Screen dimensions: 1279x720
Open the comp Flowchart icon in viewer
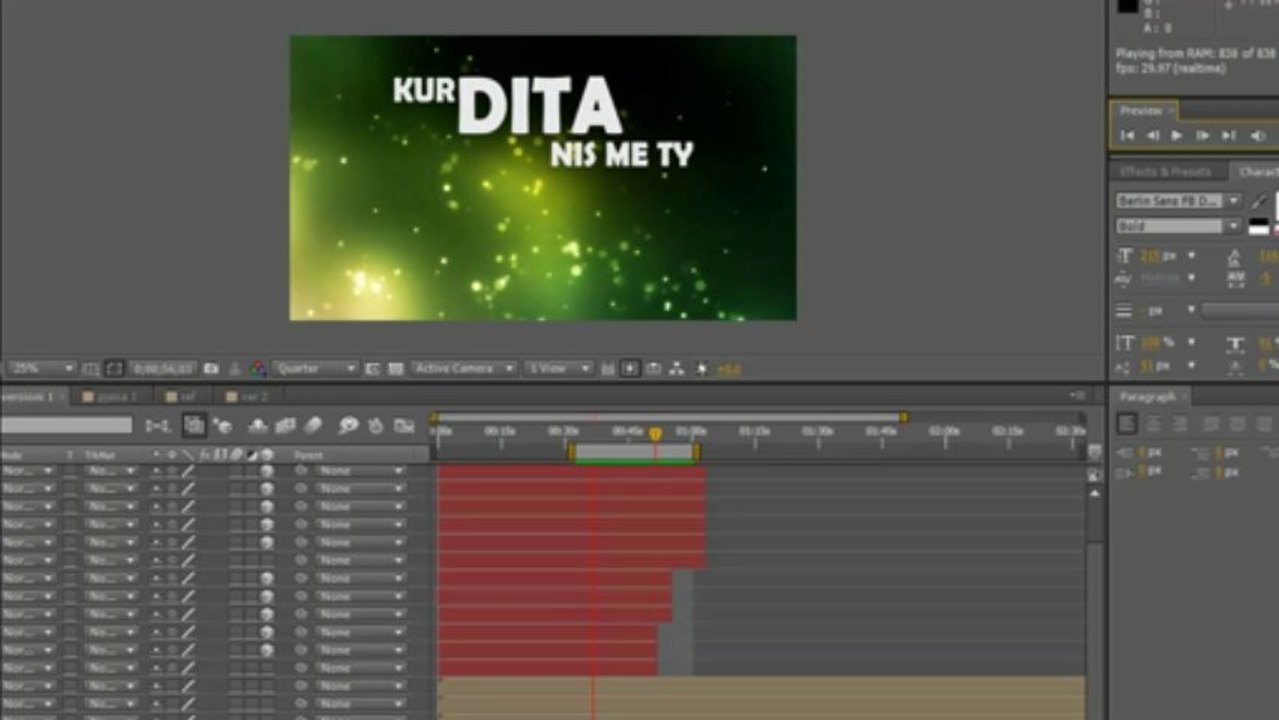(677, 369)
